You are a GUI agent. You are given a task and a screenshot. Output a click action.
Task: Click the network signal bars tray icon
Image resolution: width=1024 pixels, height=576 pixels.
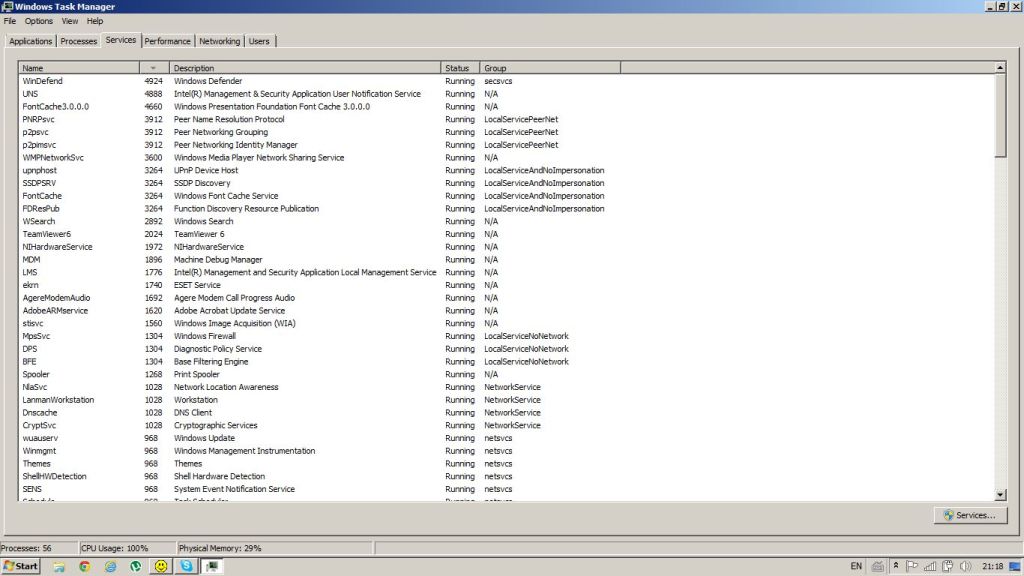[929, 566]
